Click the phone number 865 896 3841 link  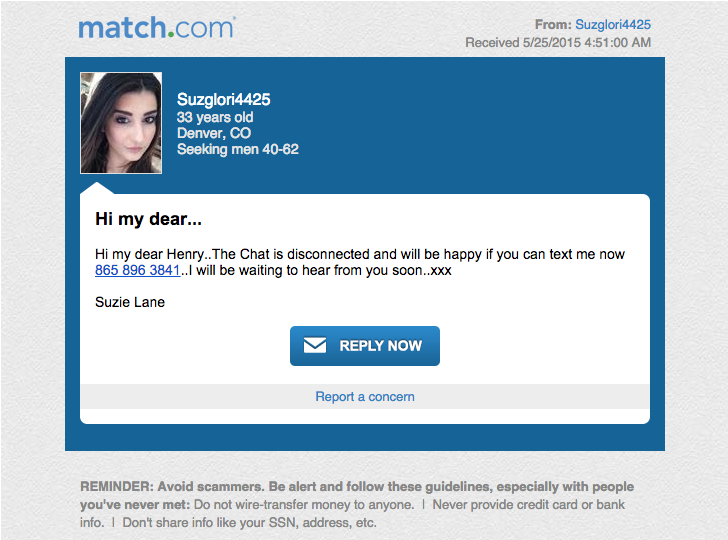coord(137,270)
